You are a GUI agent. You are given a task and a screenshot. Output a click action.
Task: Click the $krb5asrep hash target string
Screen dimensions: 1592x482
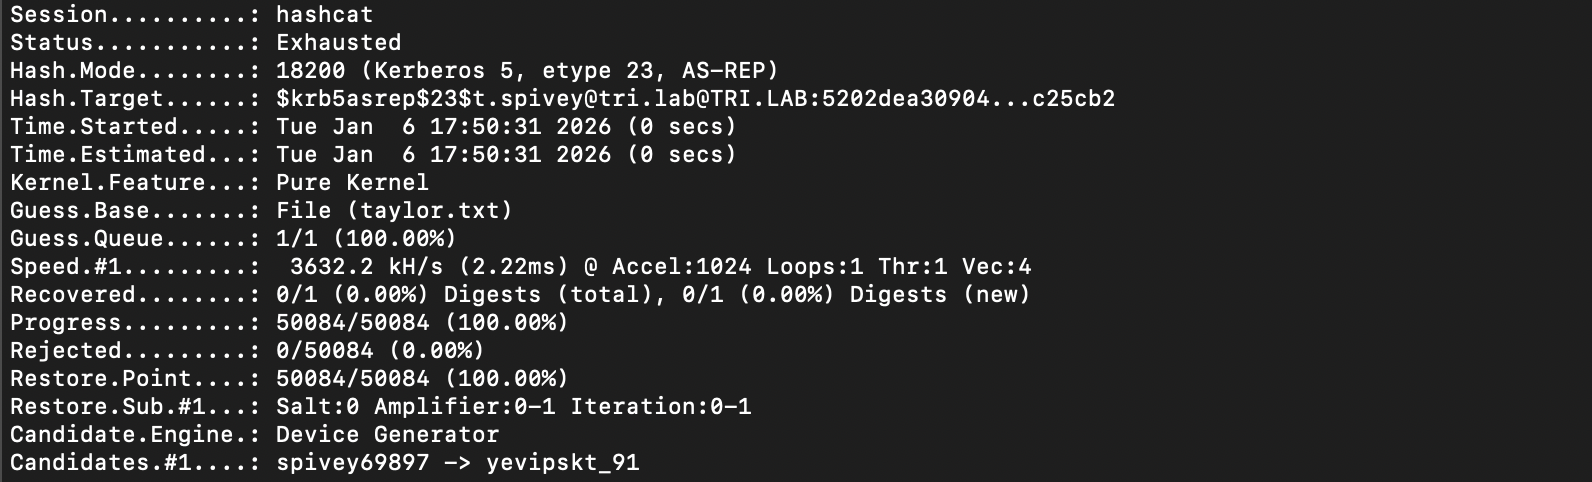(x=695, y=99)
